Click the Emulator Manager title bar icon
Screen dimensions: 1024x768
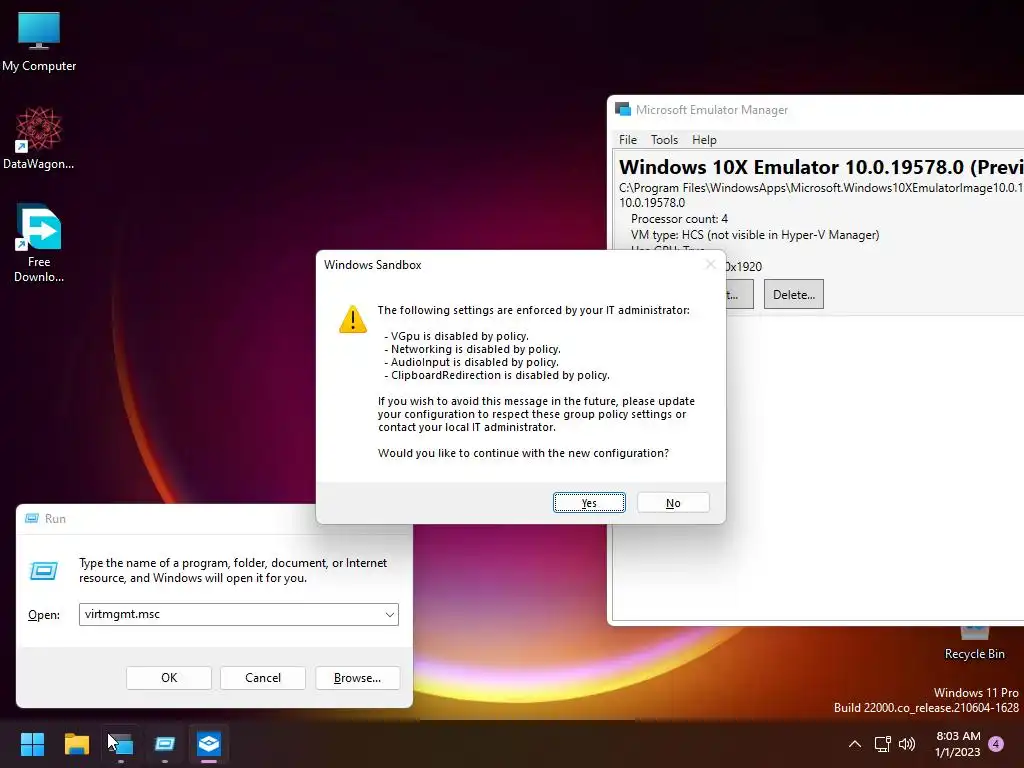point(623,110)
